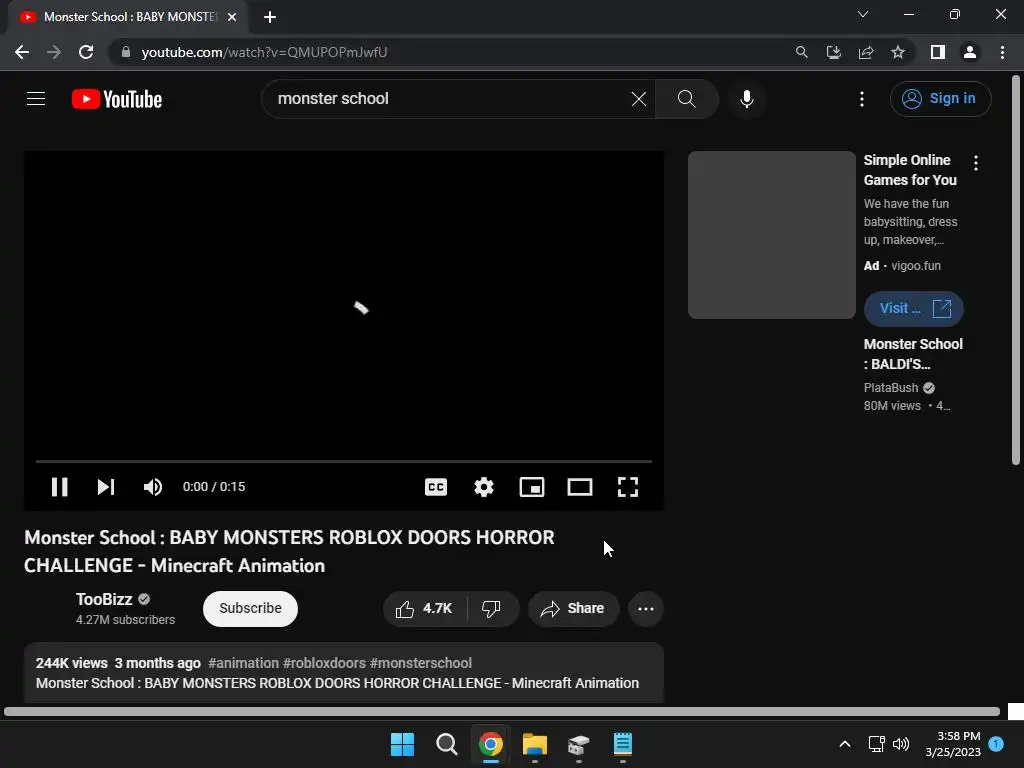Select the youtube.com address bar
Viewport: 1024px width, 768px height.
click(264, 52)
